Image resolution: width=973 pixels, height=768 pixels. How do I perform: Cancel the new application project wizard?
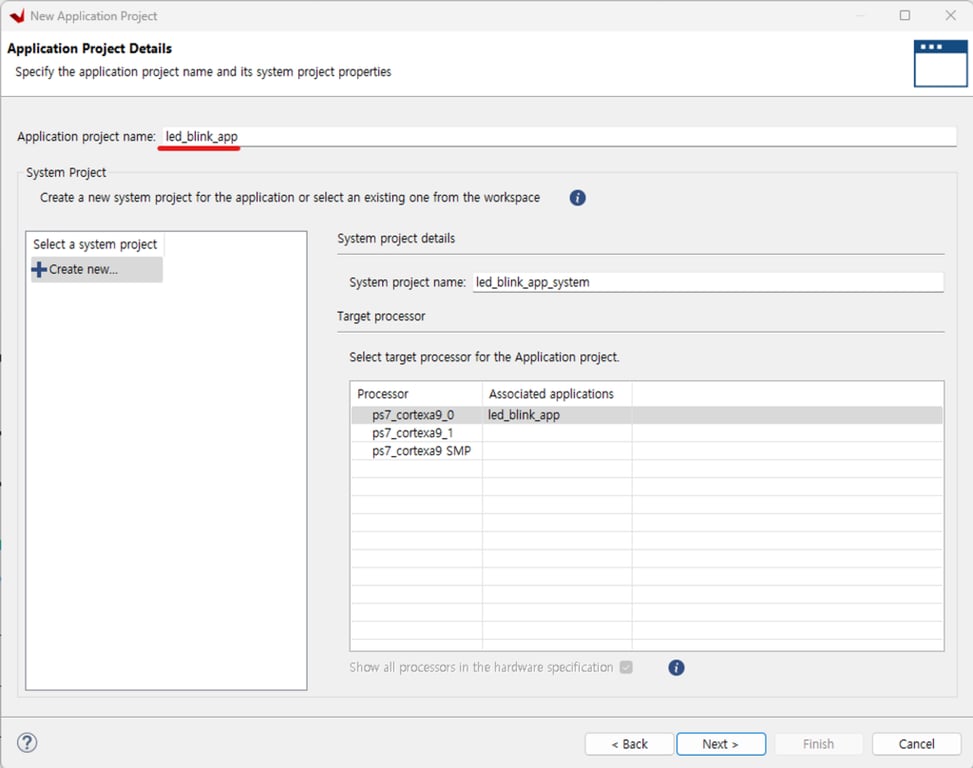[x=916, y=744]
